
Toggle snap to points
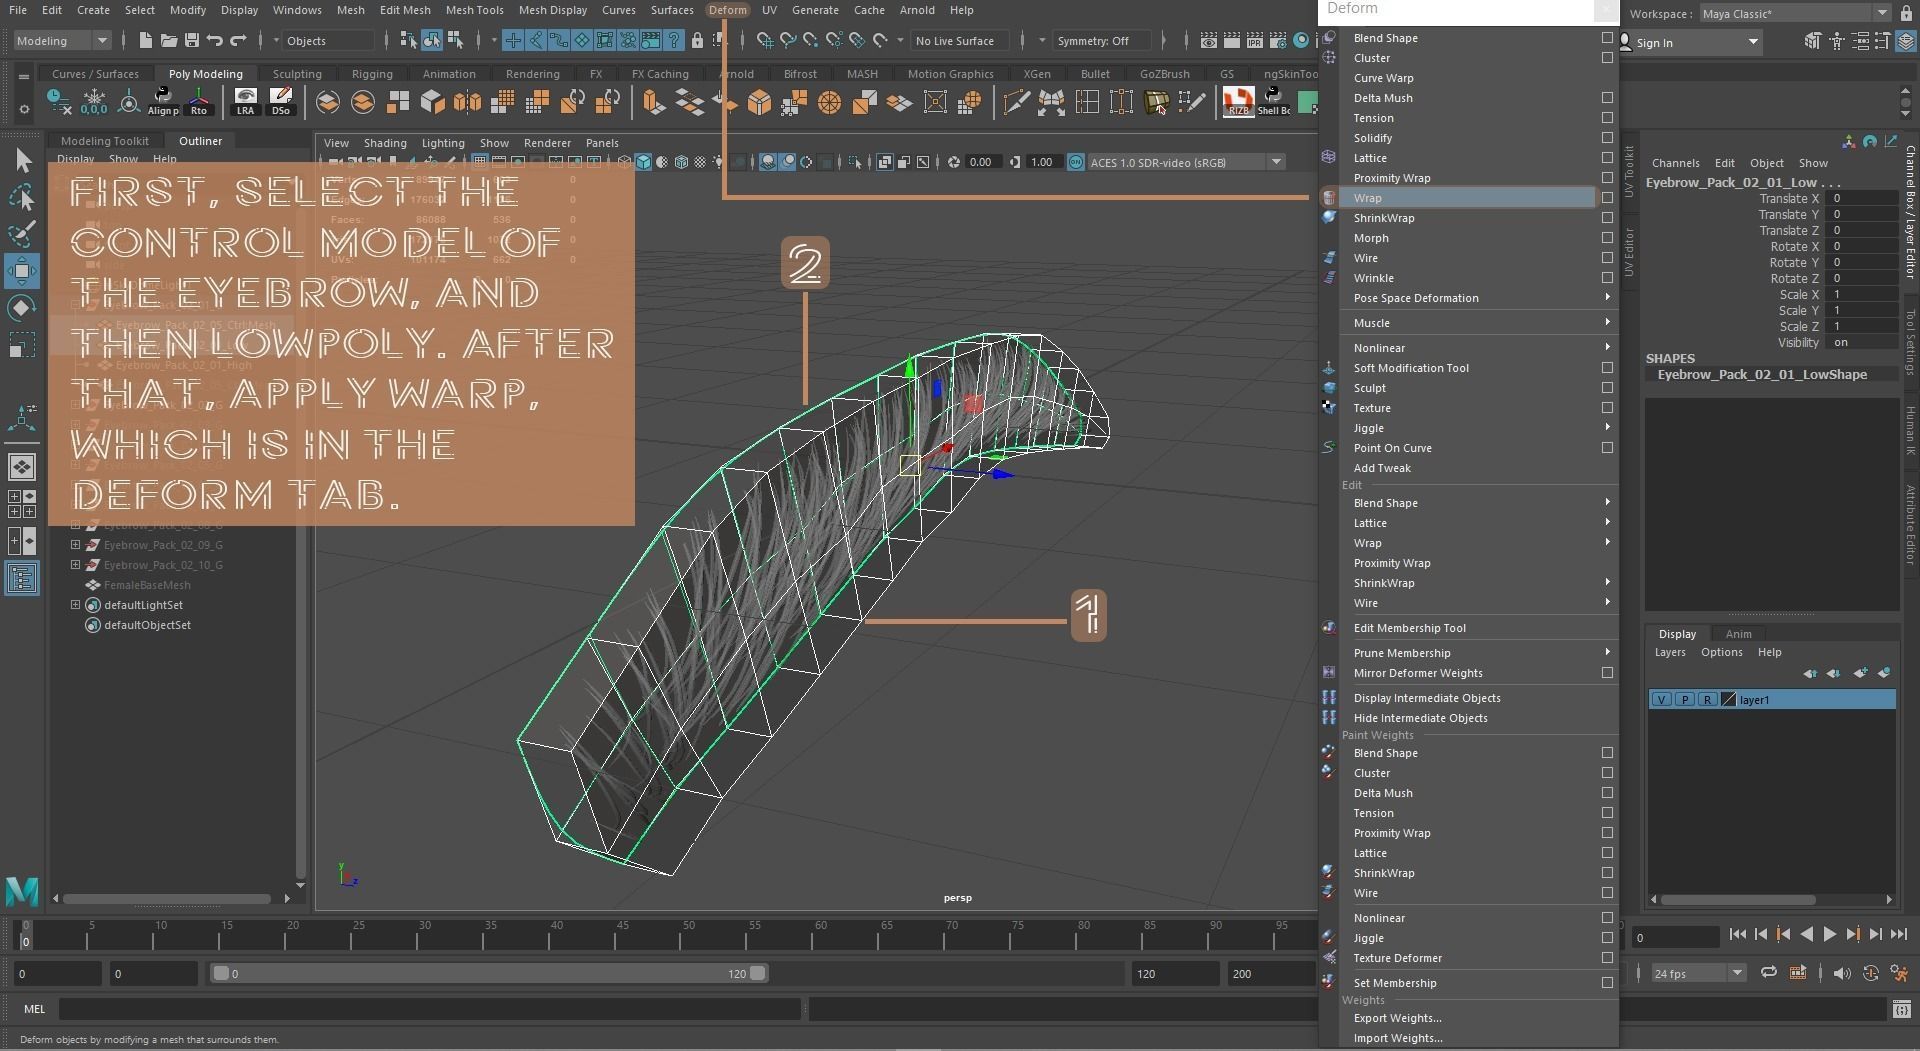coord(811,40)
